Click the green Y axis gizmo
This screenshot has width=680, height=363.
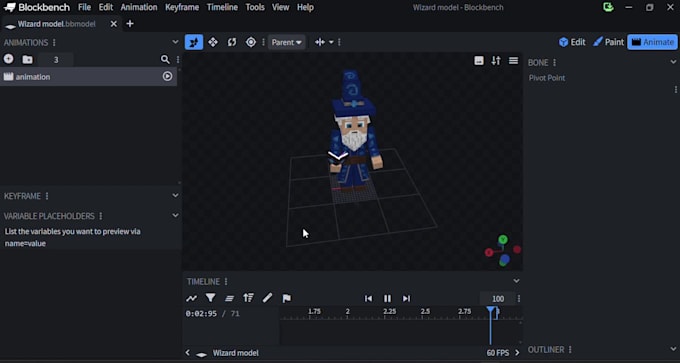tap(503, 239)
